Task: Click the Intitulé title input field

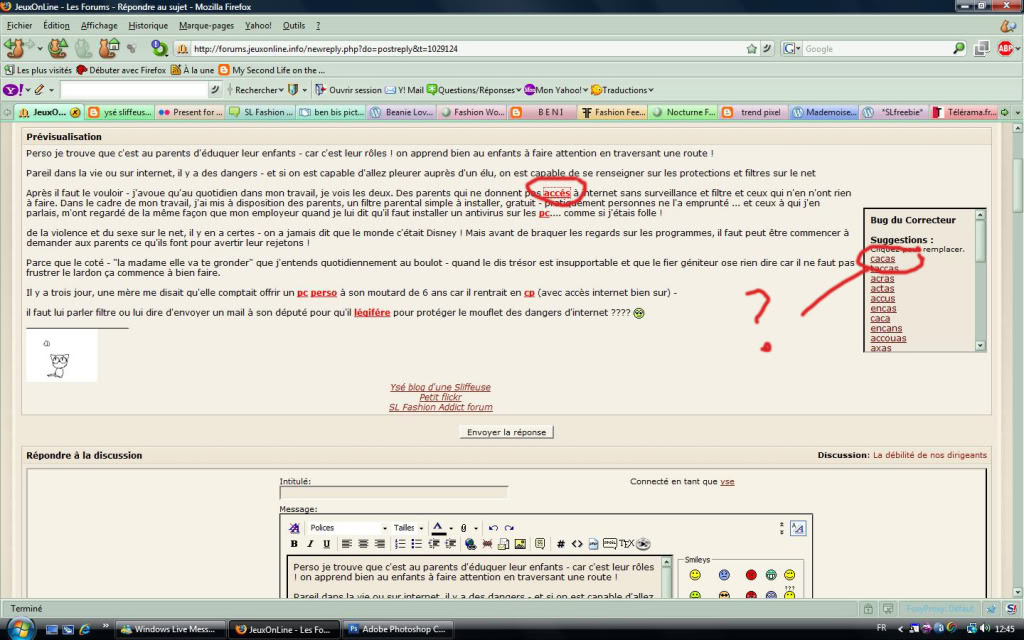Action: tap(394, 493)
